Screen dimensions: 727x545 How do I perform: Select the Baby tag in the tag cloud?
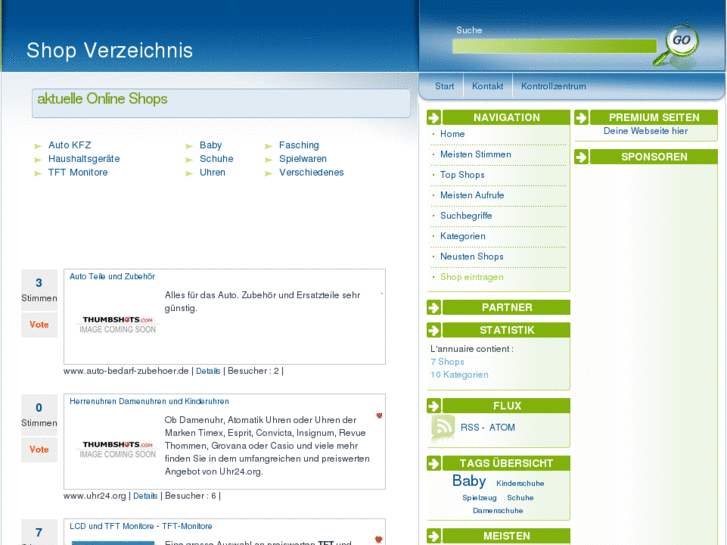[x=469, y=481]
